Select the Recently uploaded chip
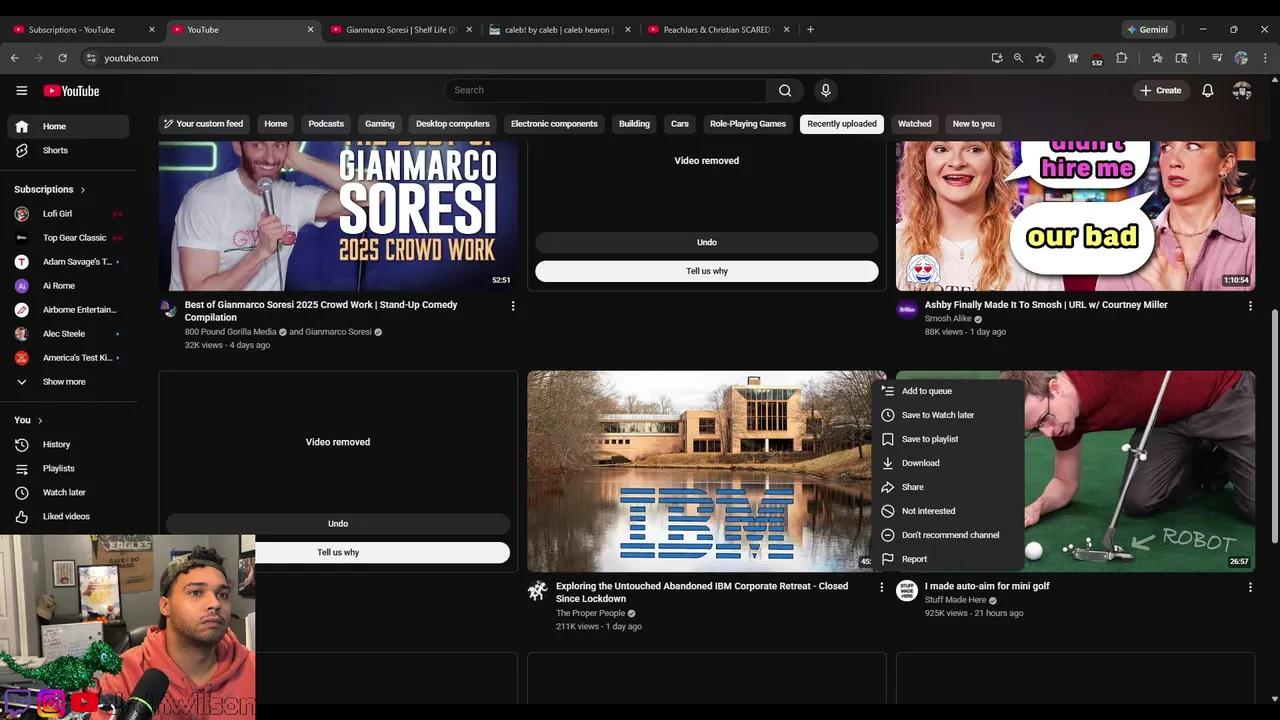This screenshot has width=1280, height=720. 842,124
